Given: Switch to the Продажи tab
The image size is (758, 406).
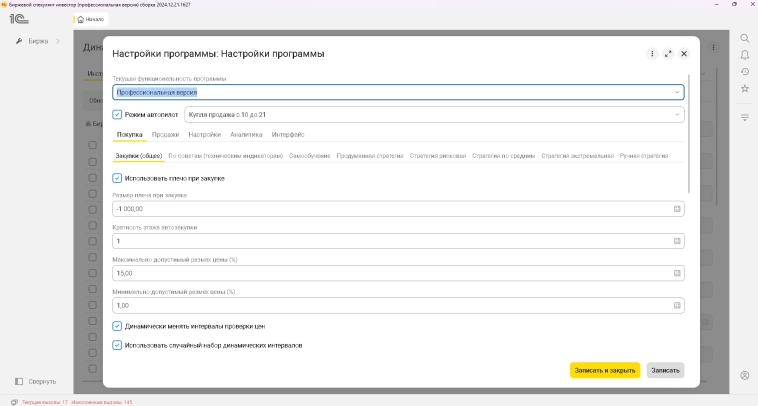Looking at the screenshot, I should pyautogui.click(x=165, y=134).
